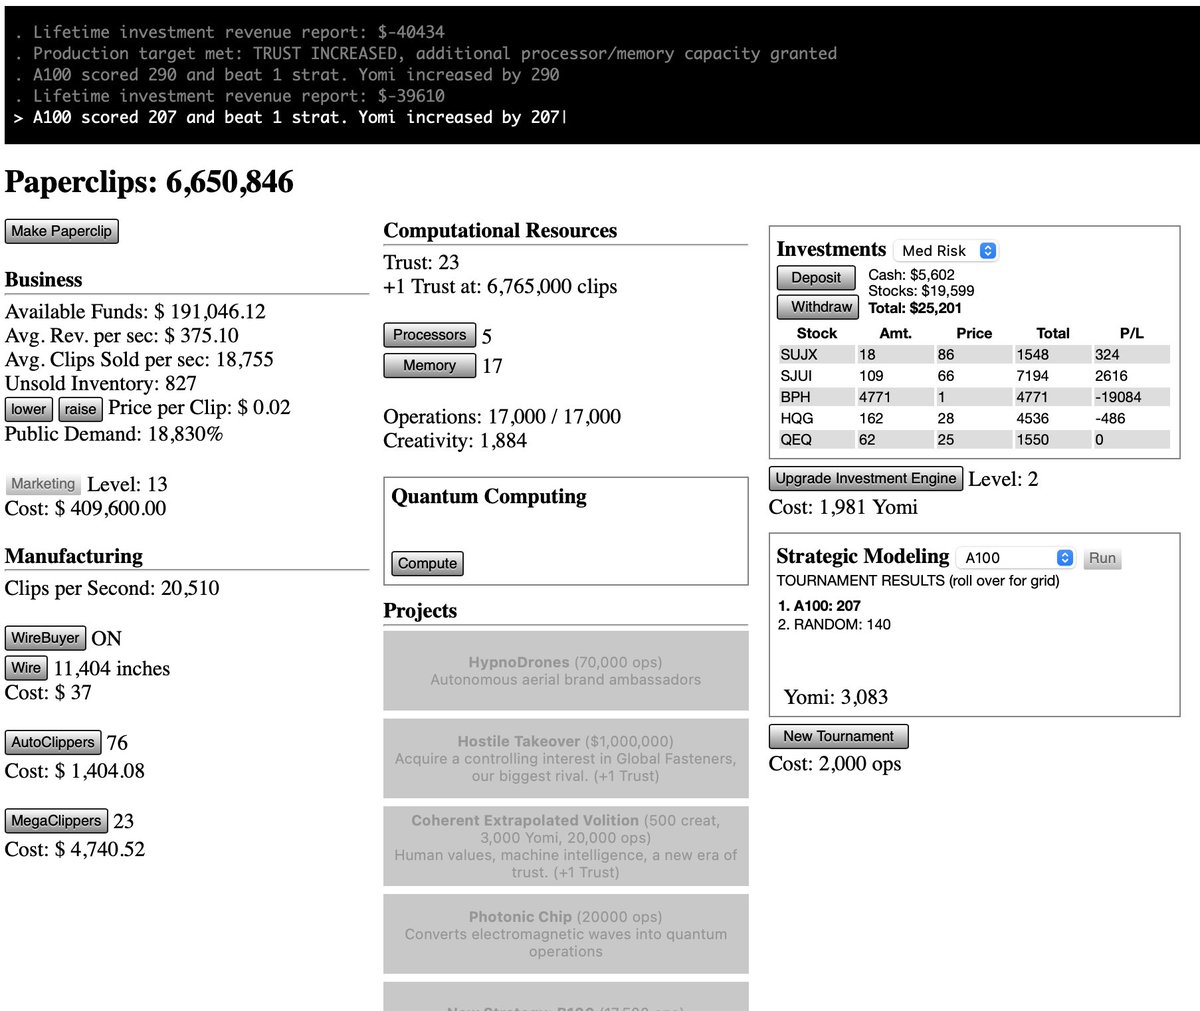Purchase a MegaClipper
1200x1011 pixels.
(56, 821)
